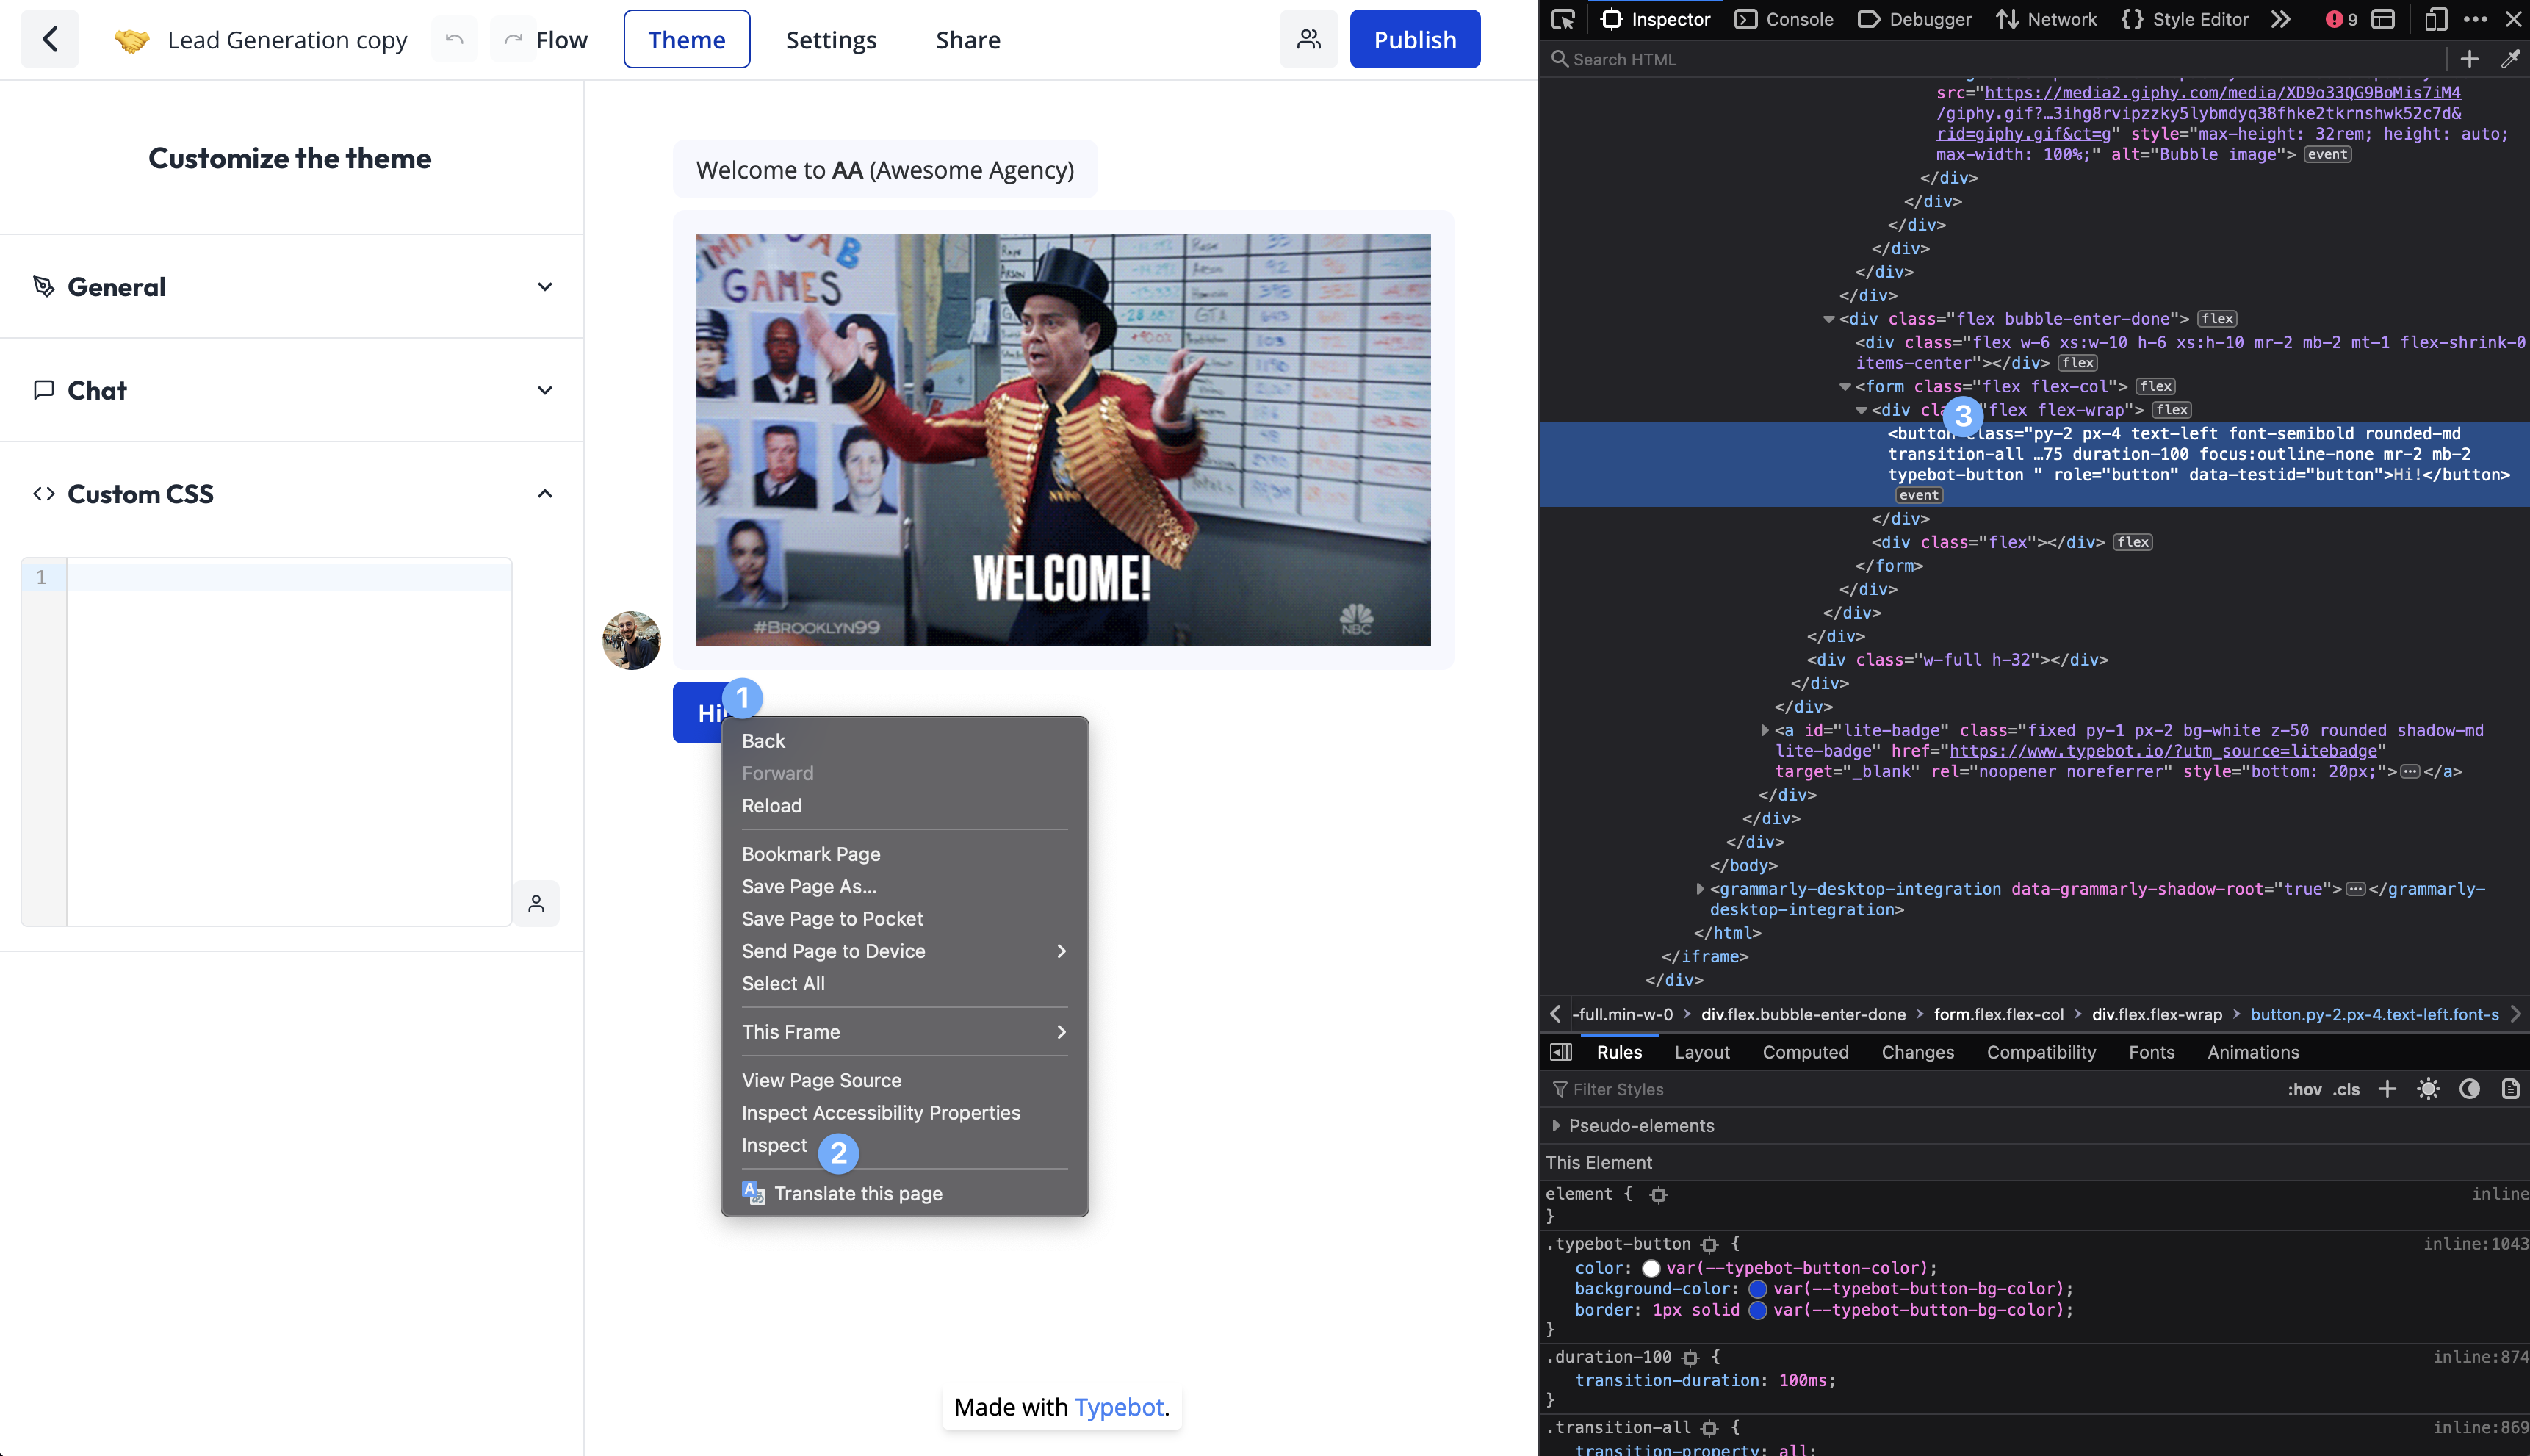
Task: Expand the General theme section
Action: 290,285
